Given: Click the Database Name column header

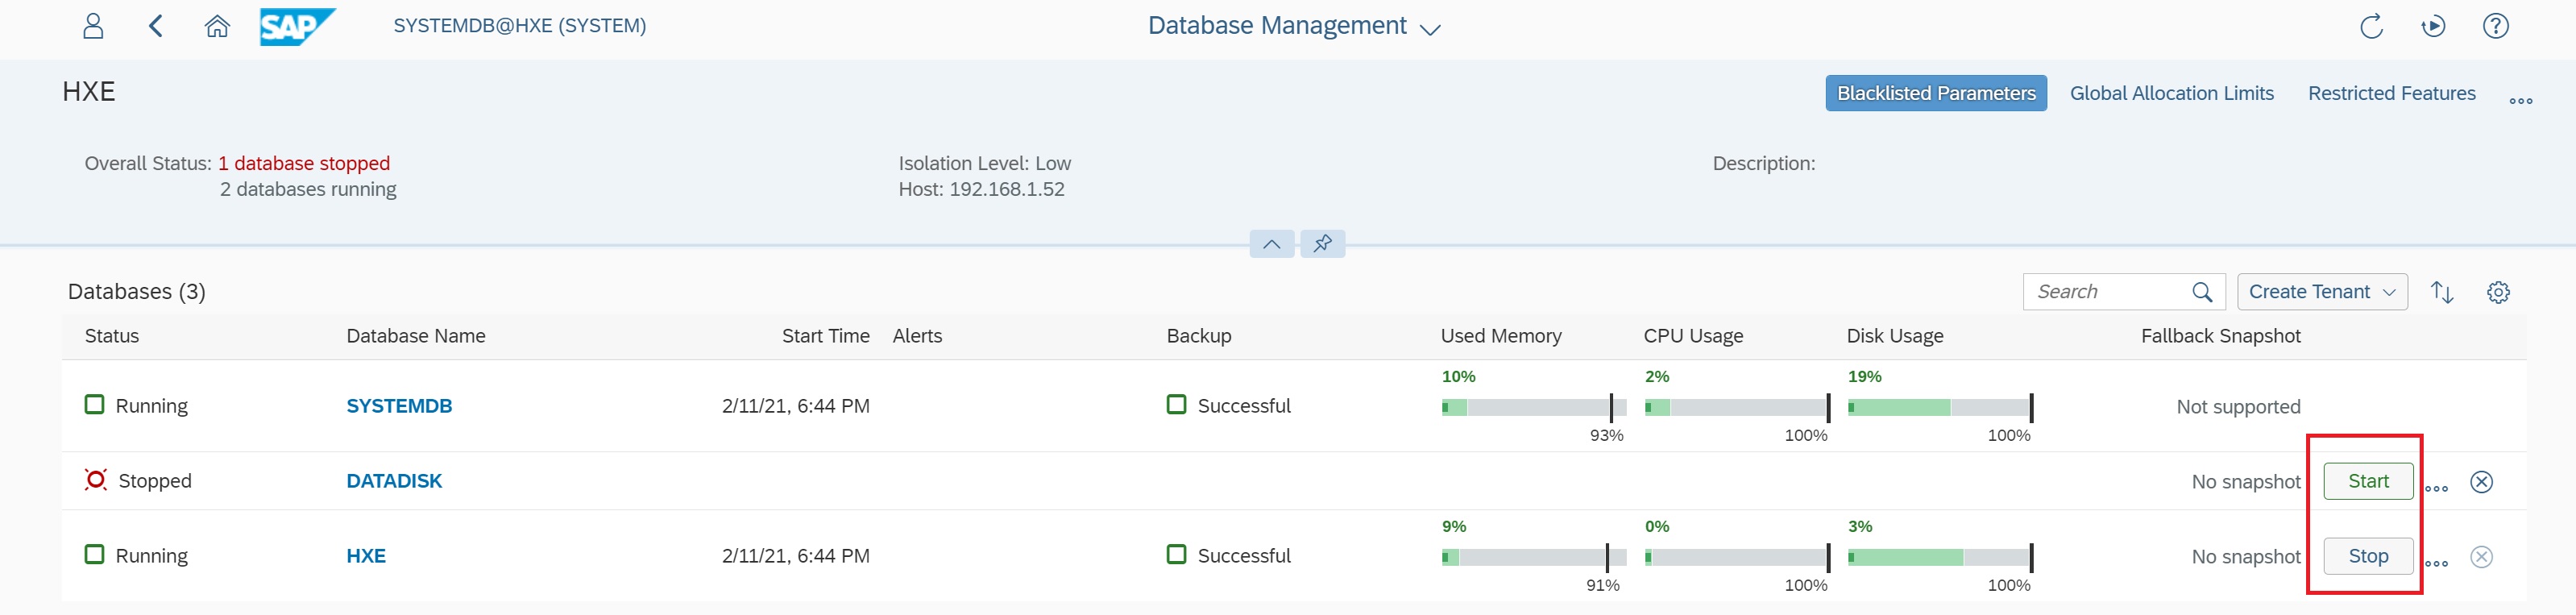Looking at the screenshot, I should click(x=416, y=336).
